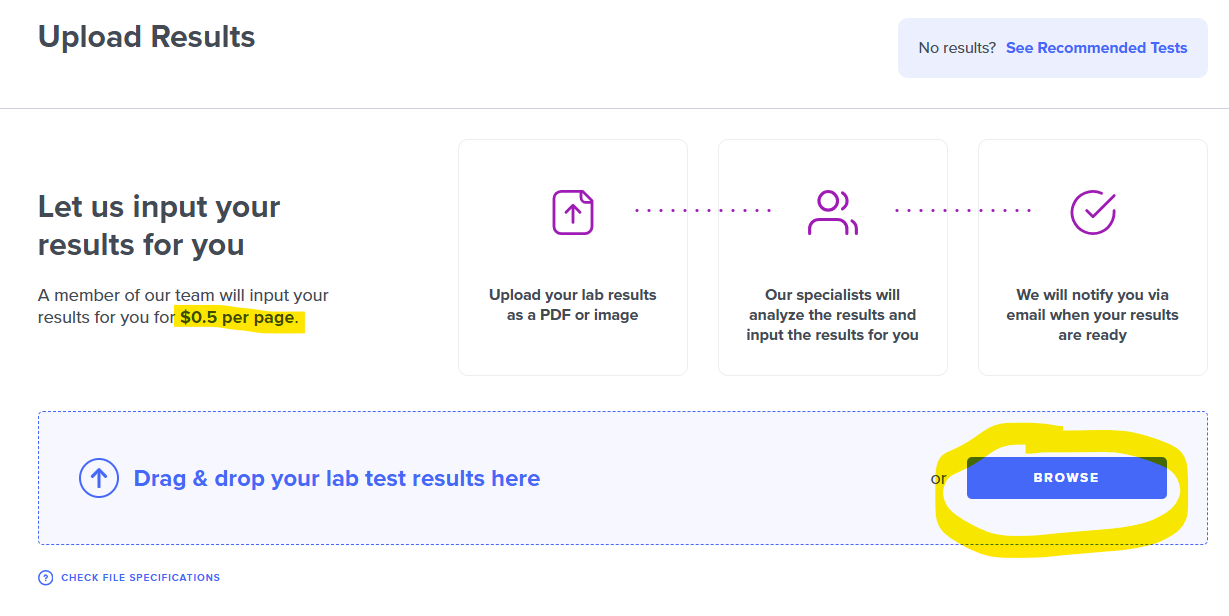Click the 'We will notify you via email' card
The width and height of the screenshot is (1229, 616).
[x=1092, y=257]
